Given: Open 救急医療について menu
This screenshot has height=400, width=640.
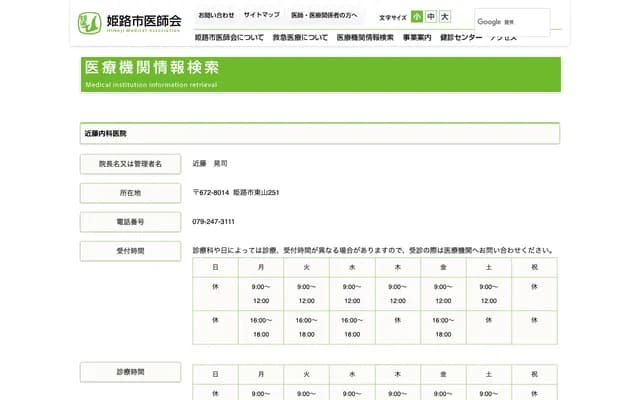Looking at the screenshot, I should (300, 37).
